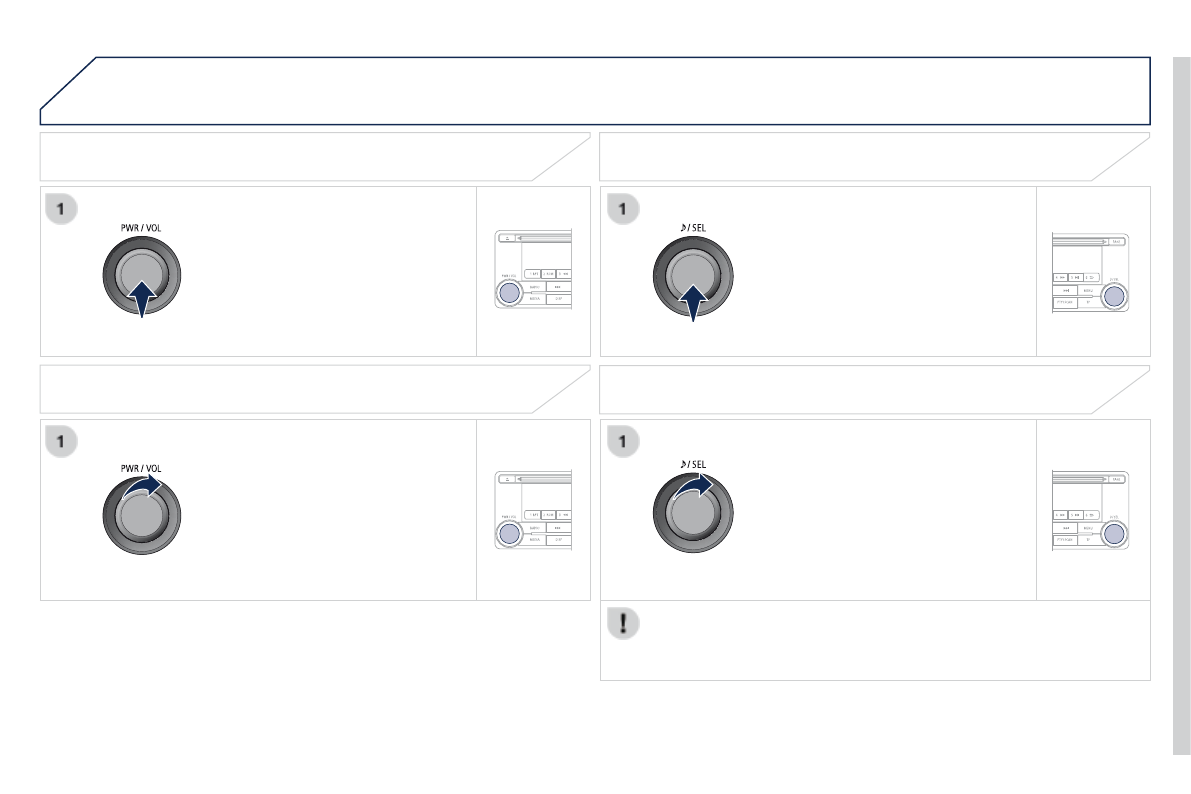This screenshot has height=794, width=1191.
Task: Click step 1 badge beside the rotating PWR/VOL knob
Action: coord(62,441)
